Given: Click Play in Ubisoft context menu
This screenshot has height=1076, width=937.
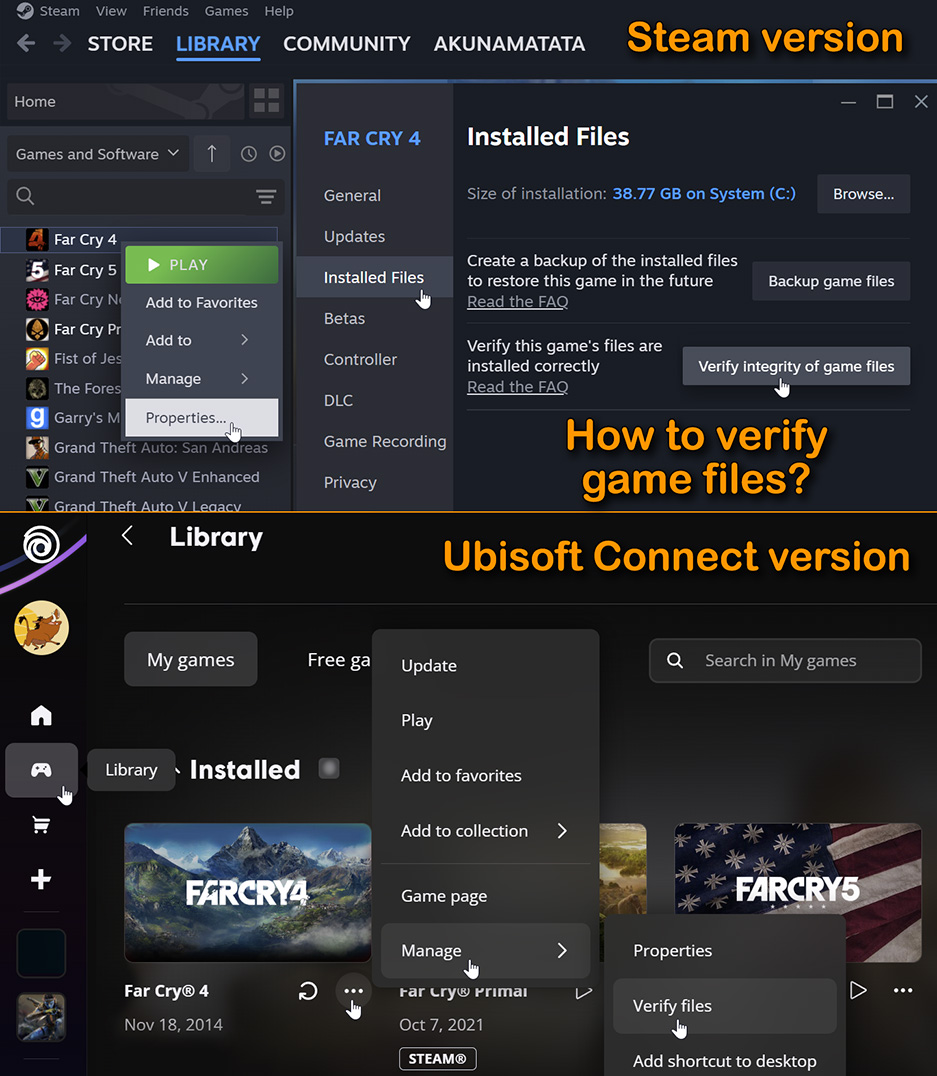Looking at the screenshot, I should click(485, 721).
